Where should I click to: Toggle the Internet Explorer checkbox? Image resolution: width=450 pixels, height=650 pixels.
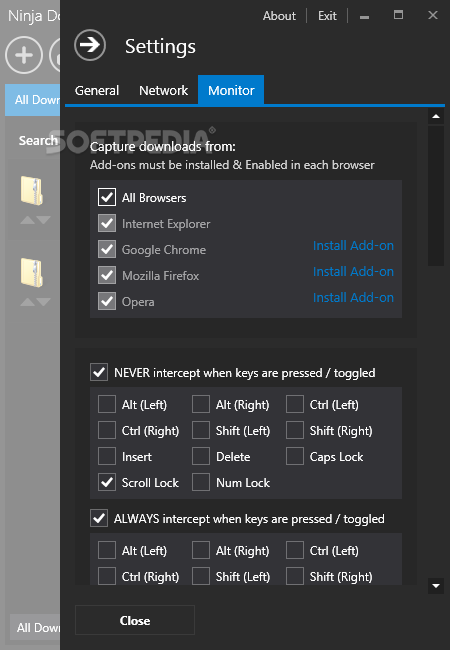[107, 223]
